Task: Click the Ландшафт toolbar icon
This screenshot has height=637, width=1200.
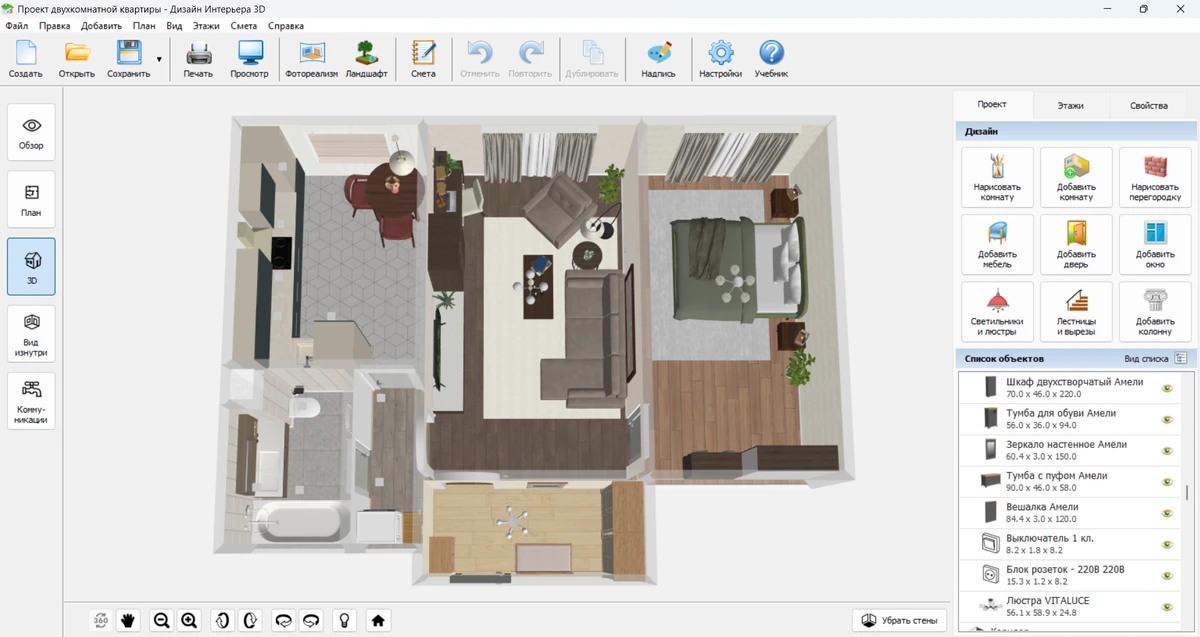Action: point(367,59)
